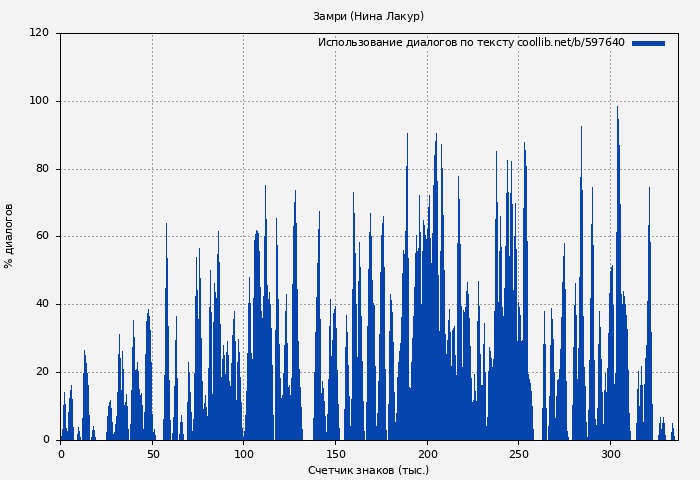This screenshot has width=700, height=480.
Task: Click the y-axis label "% диалогов"
Action: pyautogui.click(x=10, y=236)
